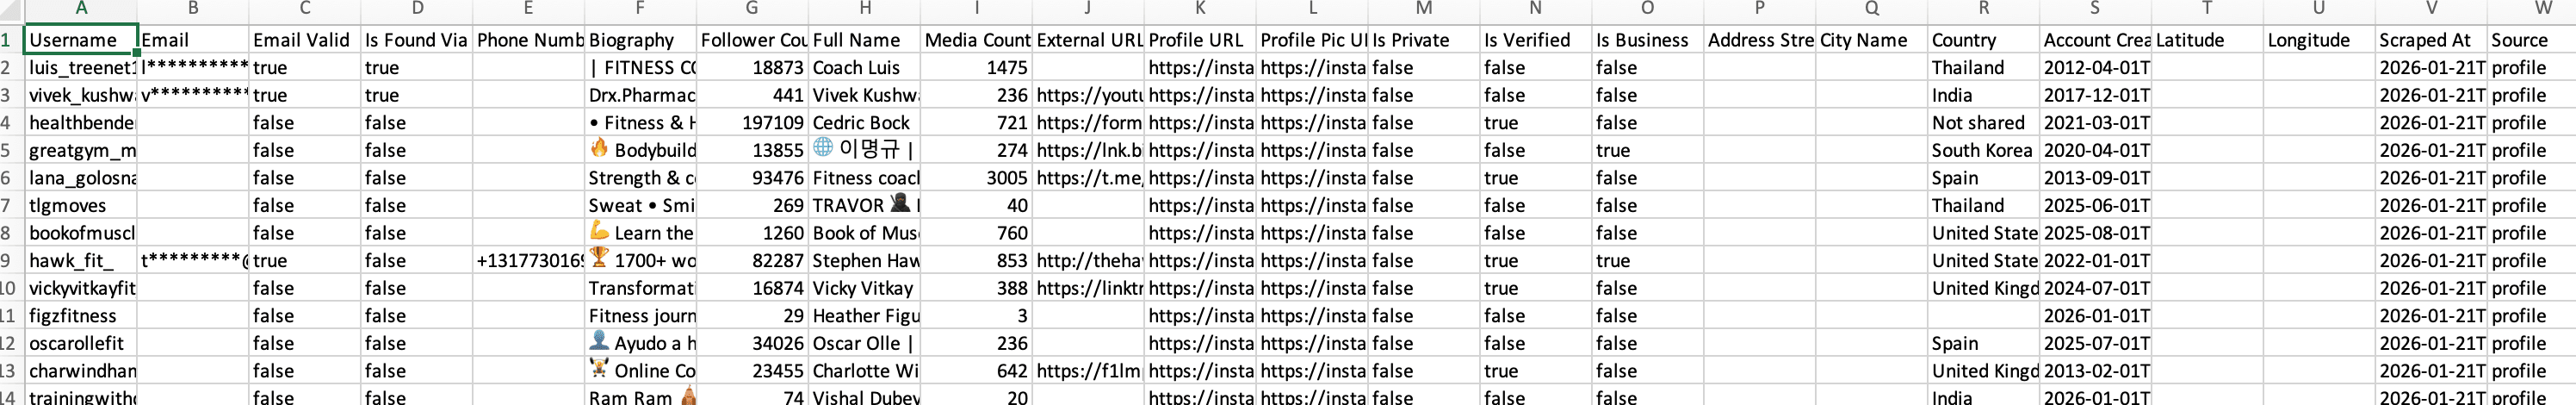
Task: Click the column S header letter
Action: pos(2094,9)
